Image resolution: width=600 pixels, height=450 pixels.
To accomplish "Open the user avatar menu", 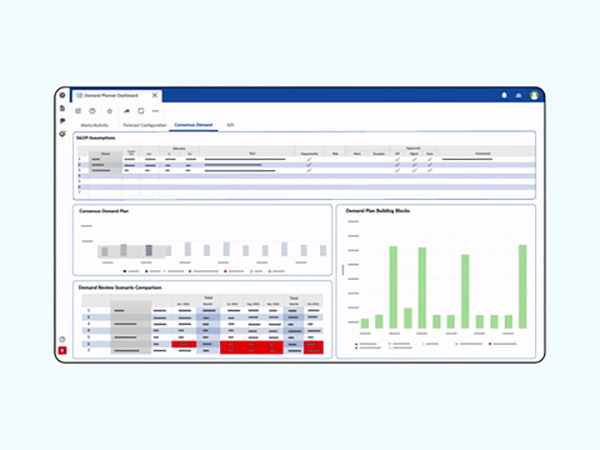I will (x=535, y=95).
